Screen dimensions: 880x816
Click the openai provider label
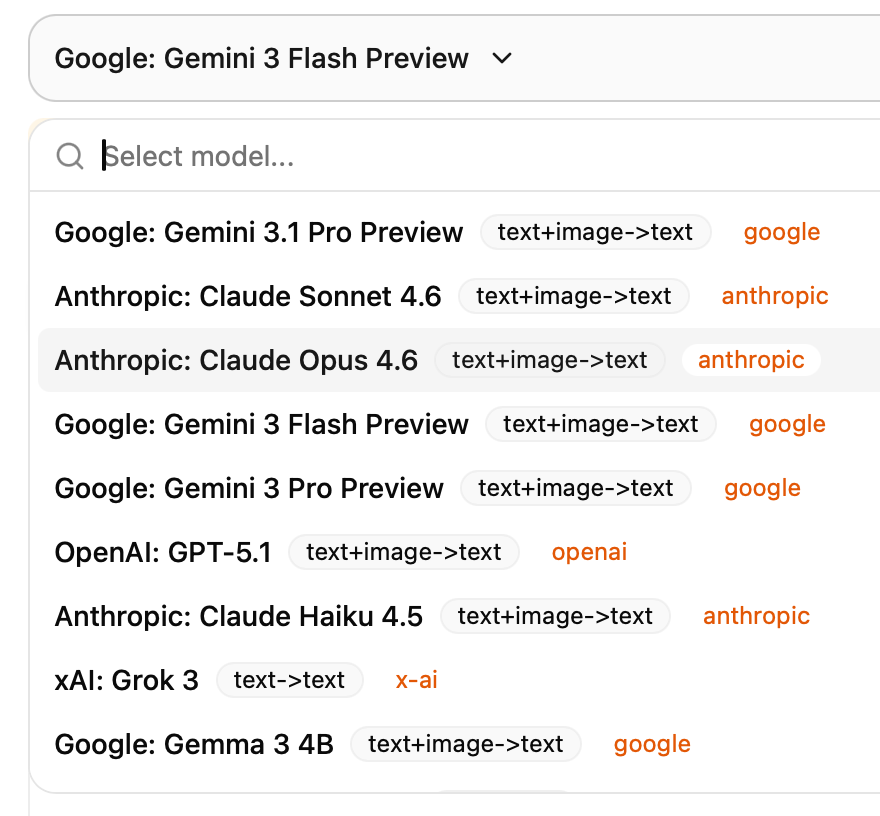point(589,552)
